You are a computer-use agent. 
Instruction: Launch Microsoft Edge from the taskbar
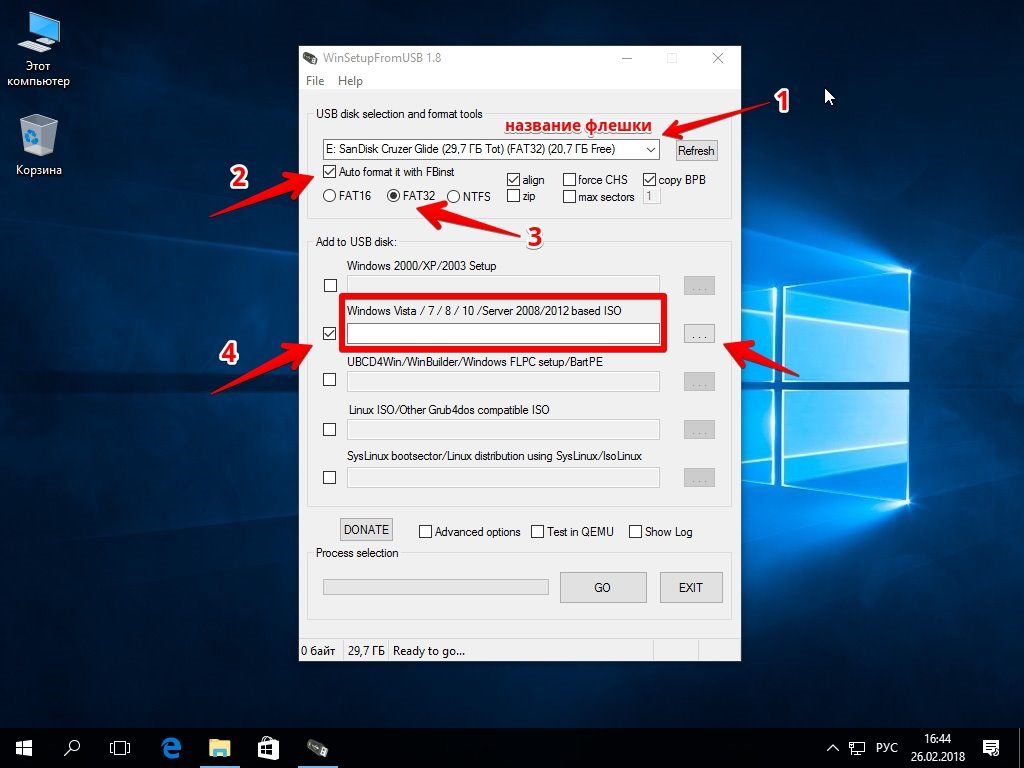(x=171, y=748)
